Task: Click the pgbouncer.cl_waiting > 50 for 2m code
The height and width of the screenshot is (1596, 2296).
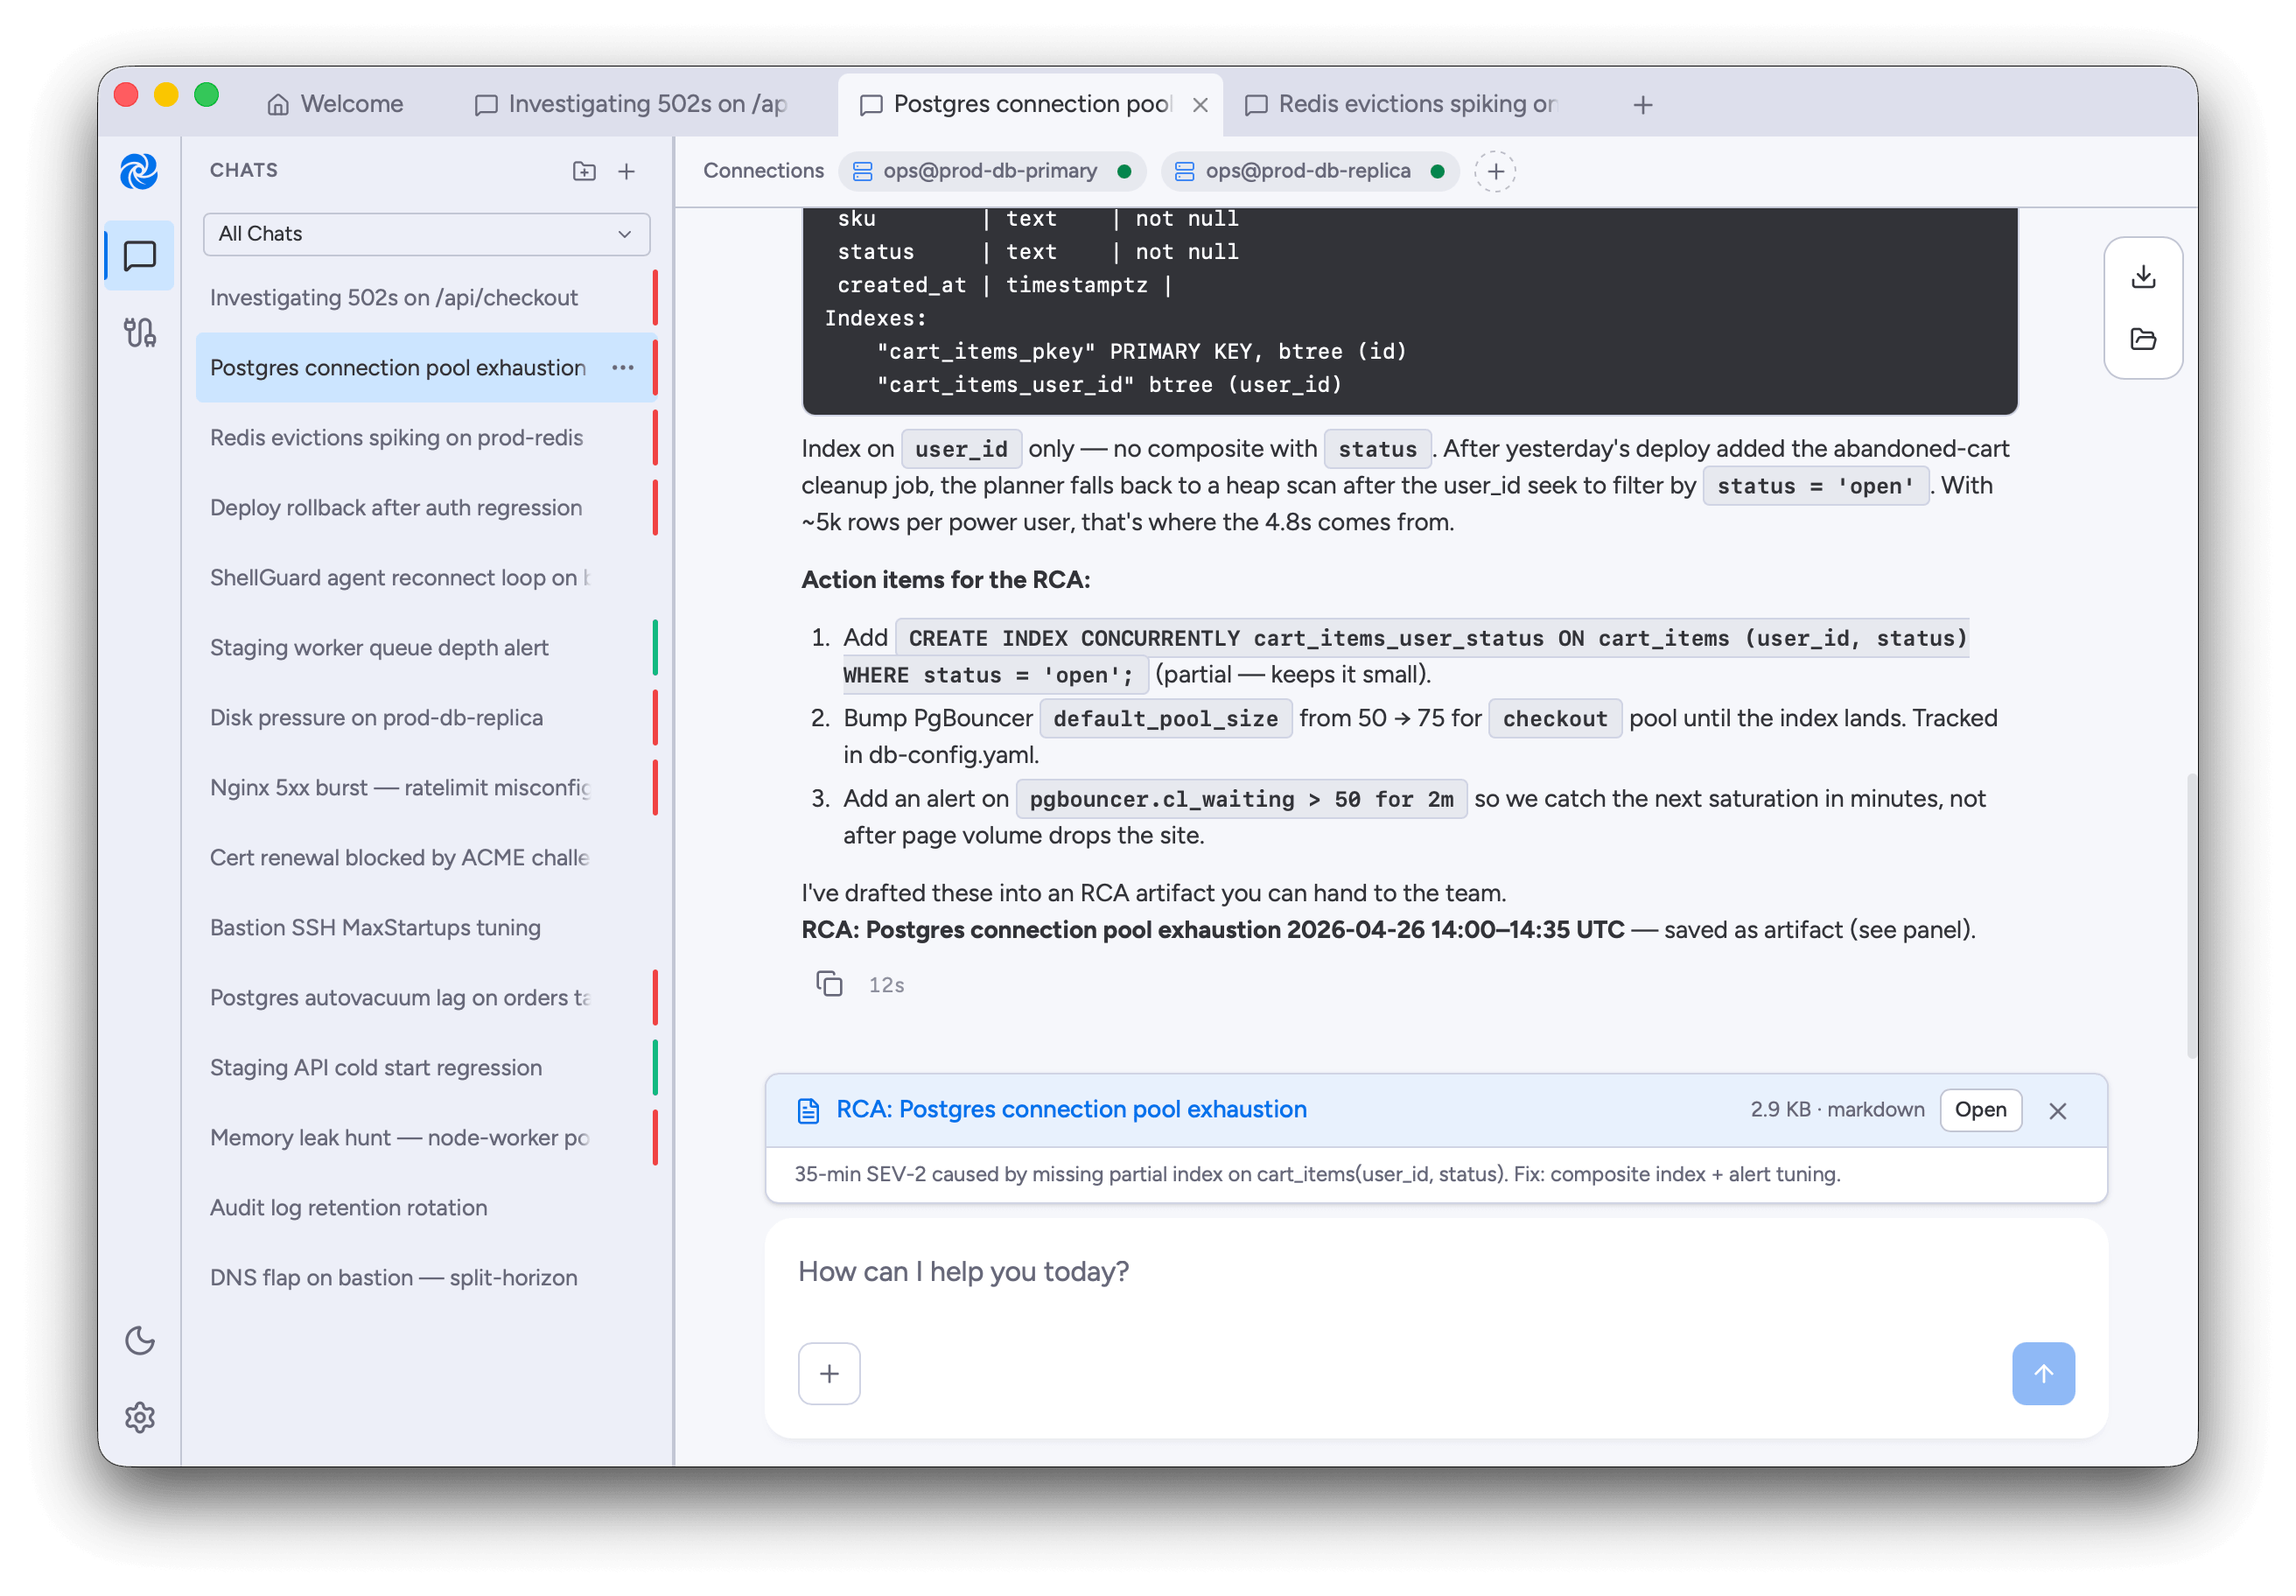Action: point(1241,799)
